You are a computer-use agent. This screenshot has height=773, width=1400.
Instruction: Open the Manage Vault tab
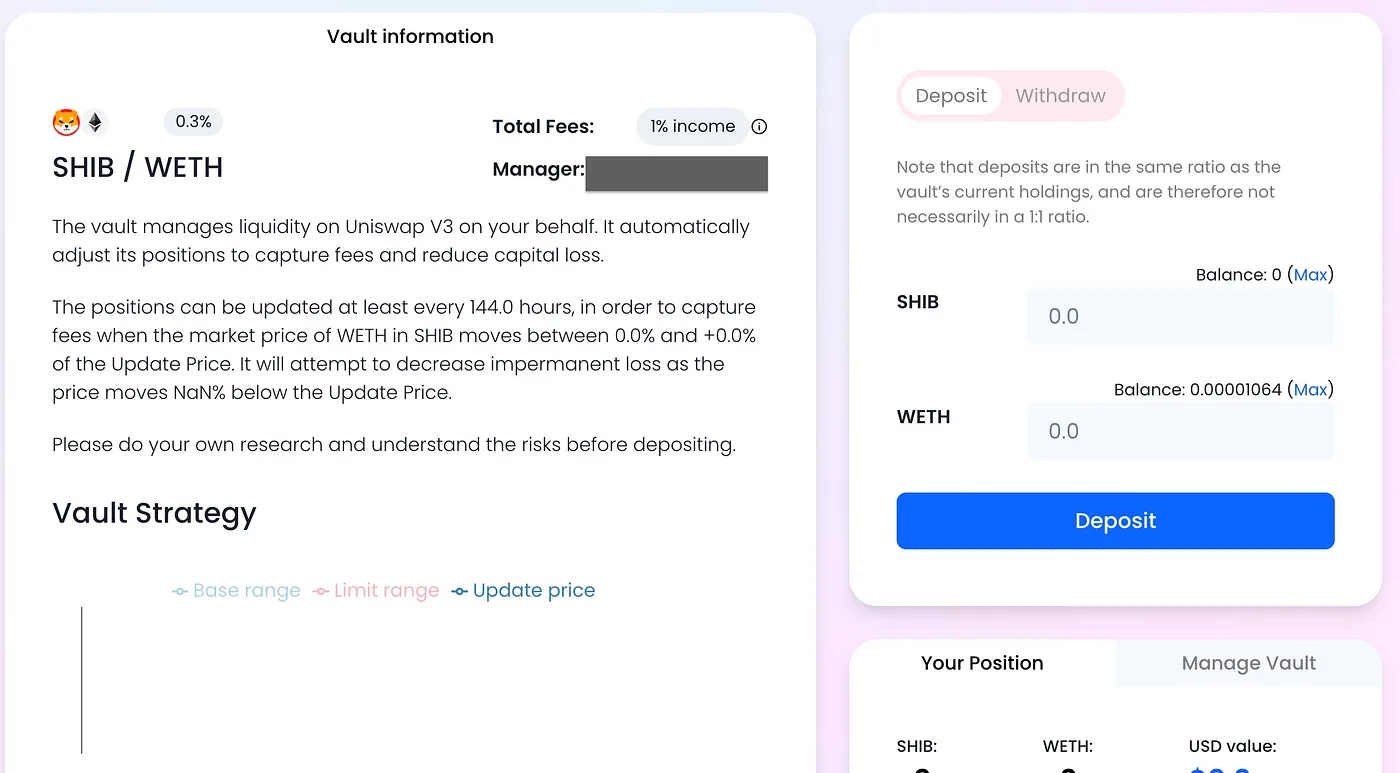pos(1248,663)
